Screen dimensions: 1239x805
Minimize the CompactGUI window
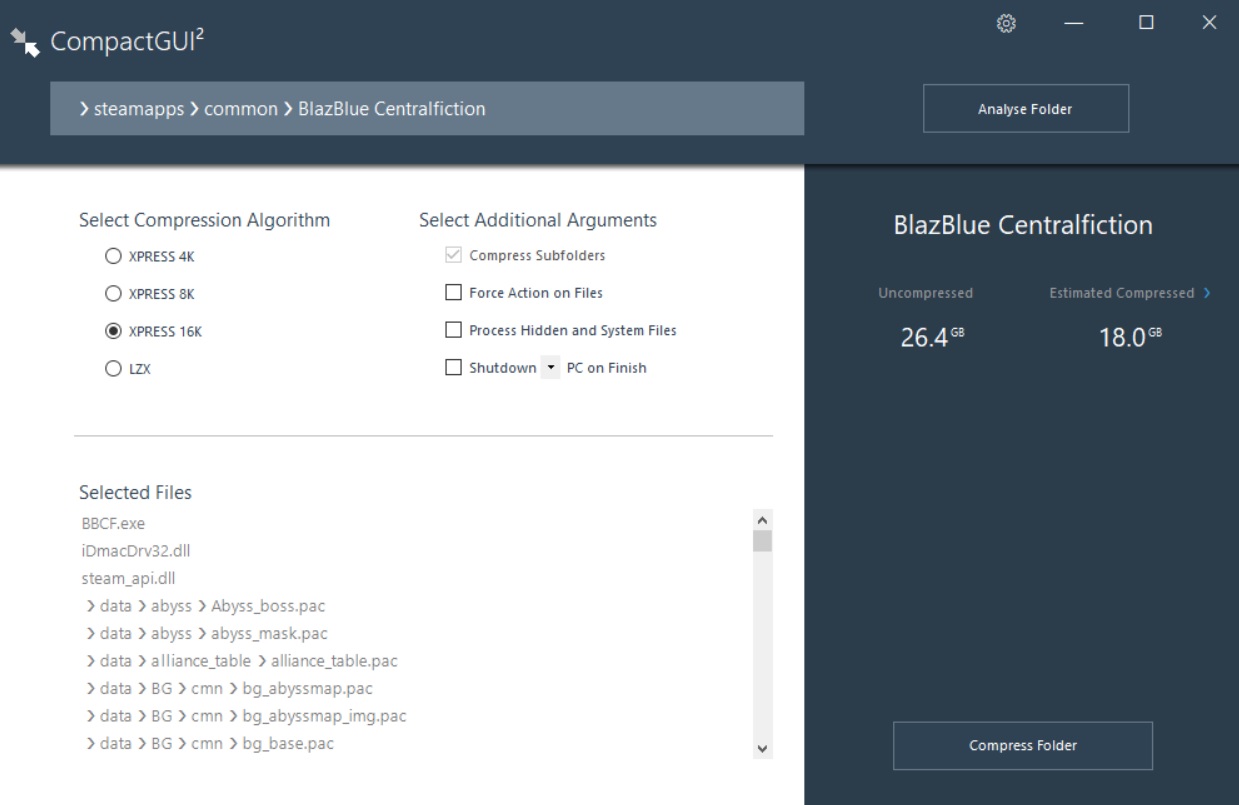point(1074,24)
